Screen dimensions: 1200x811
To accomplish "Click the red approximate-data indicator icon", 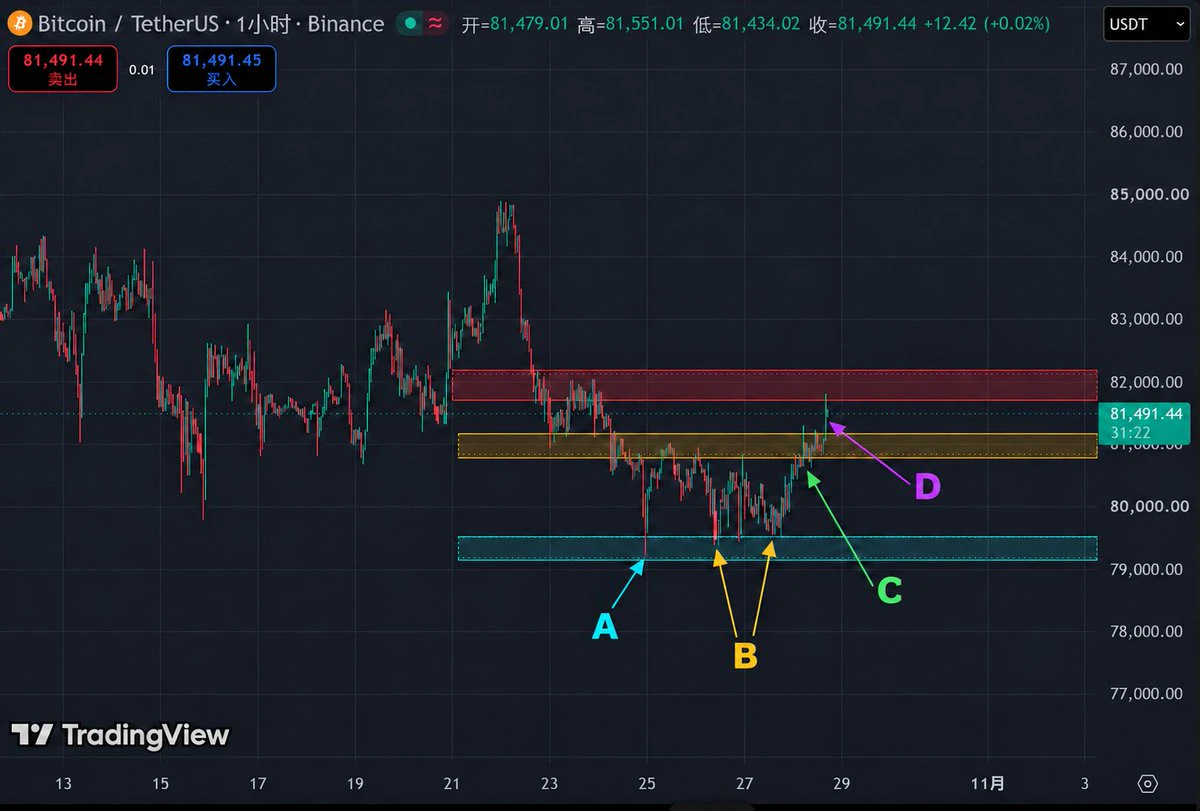I will point(436,24).
